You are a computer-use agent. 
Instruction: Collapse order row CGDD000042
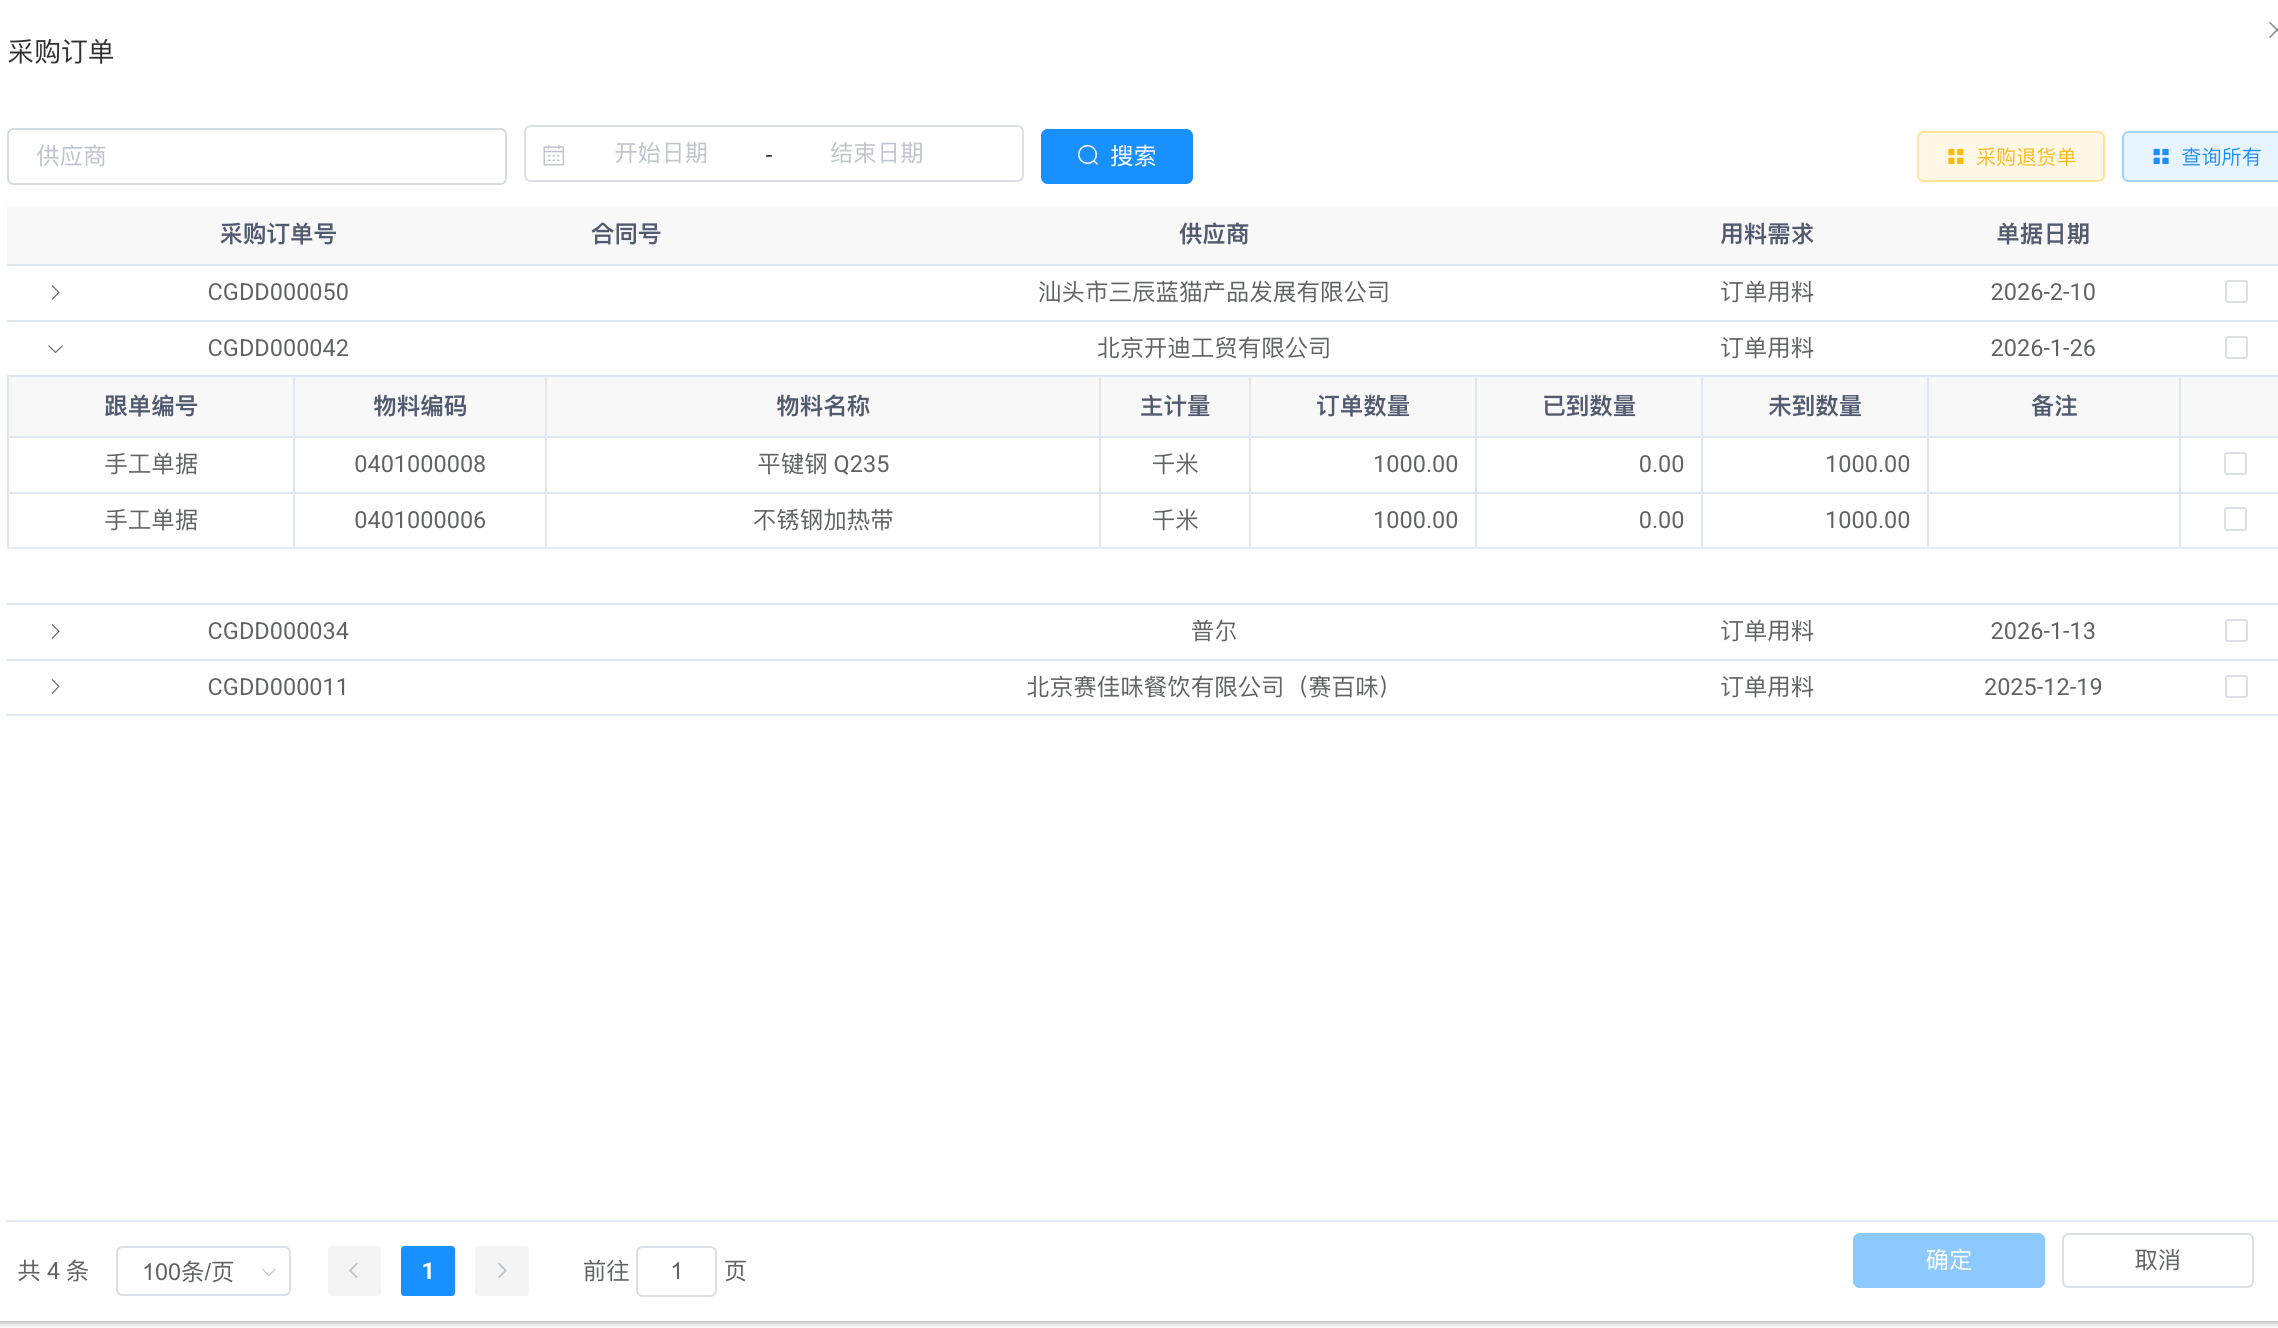[56, 348]
